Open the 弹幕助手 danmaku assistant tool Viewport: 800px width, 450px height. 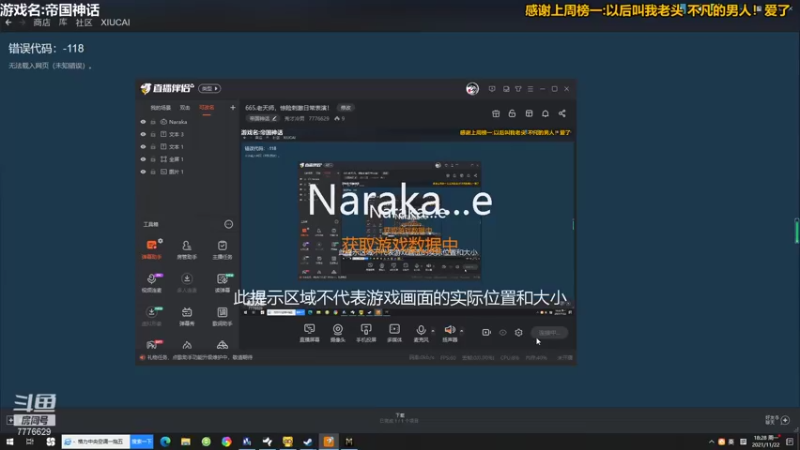152,249
